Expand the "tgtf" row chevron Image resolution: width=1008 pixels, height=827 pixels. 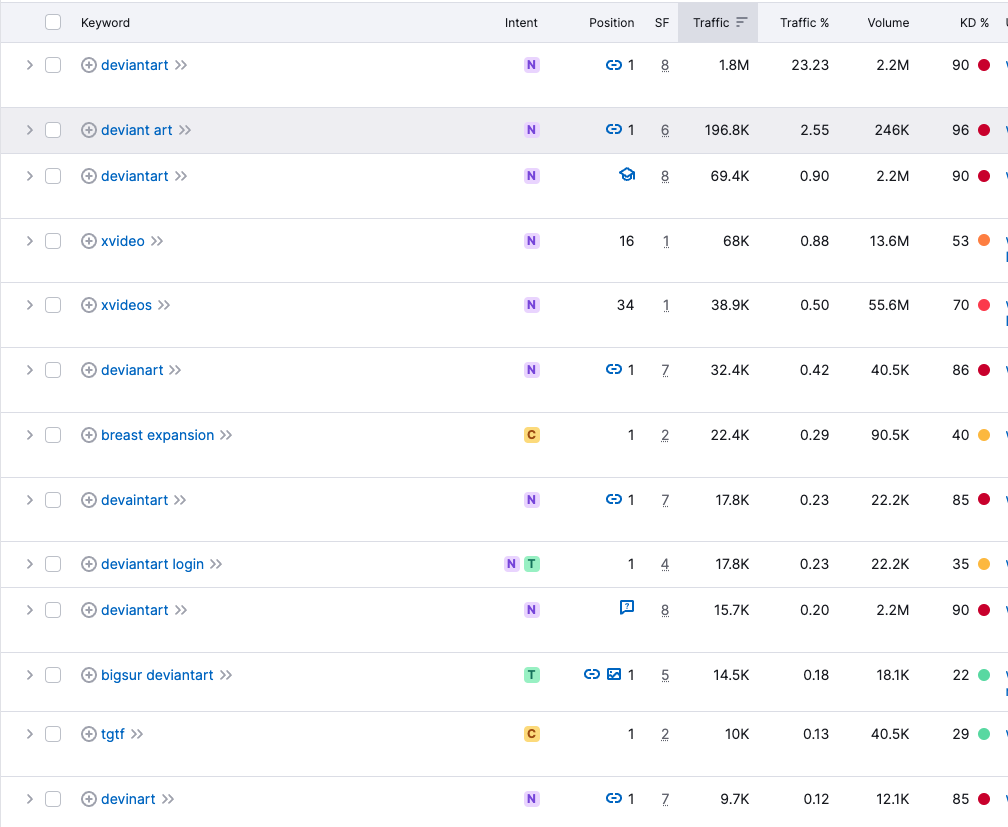click(30, 734)
